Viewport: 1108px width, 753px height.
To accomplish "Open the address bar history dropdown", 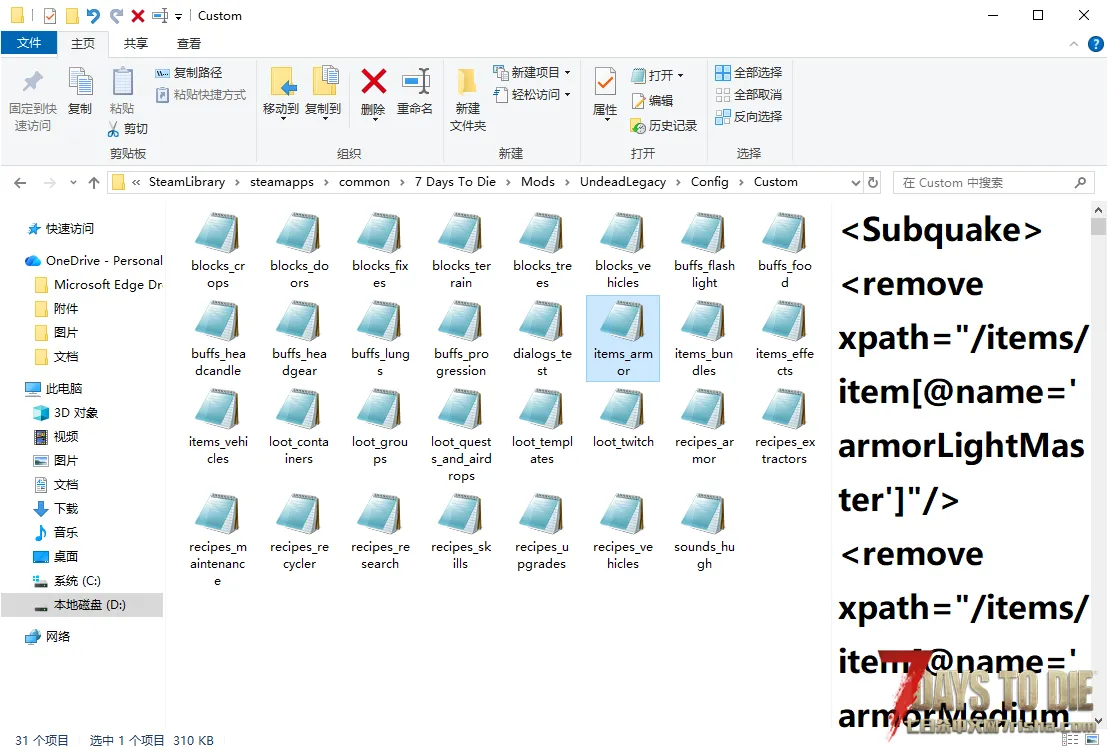I will [855, 182].
